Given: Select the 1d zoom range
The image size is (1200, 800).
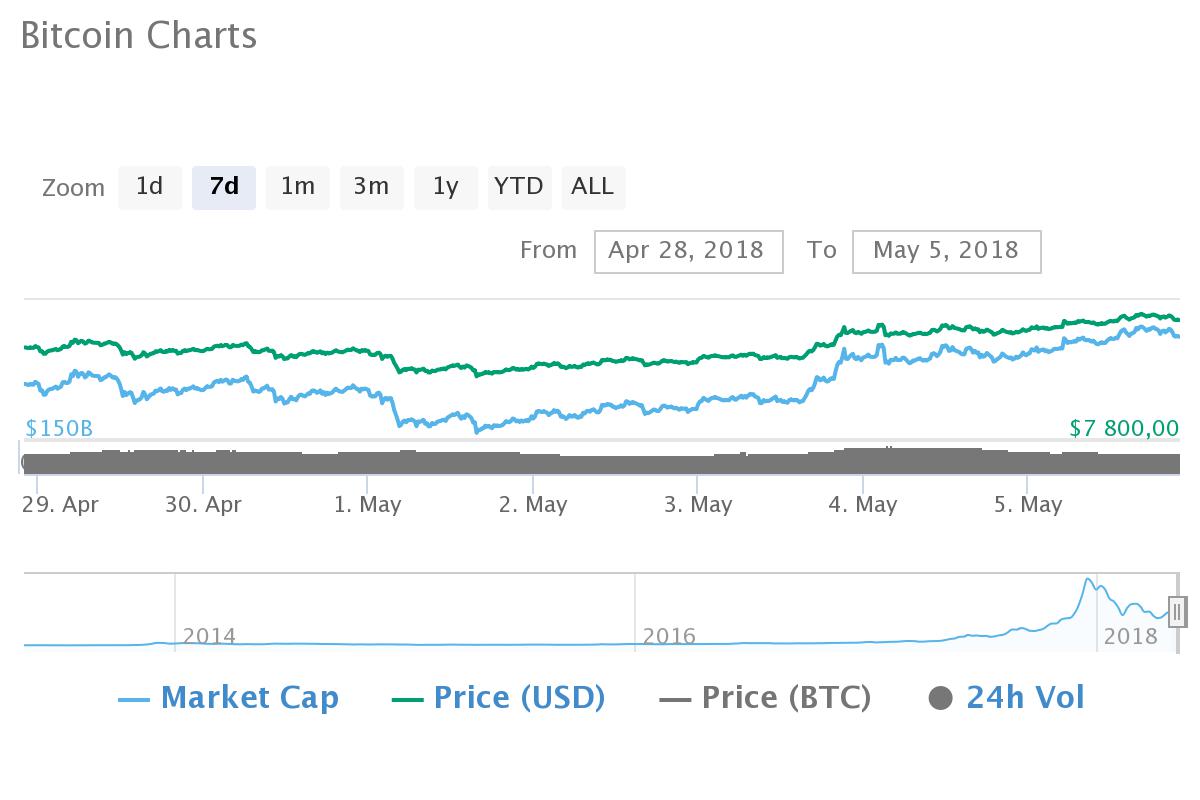Looking at the screenshot, I should coord(150,187).
